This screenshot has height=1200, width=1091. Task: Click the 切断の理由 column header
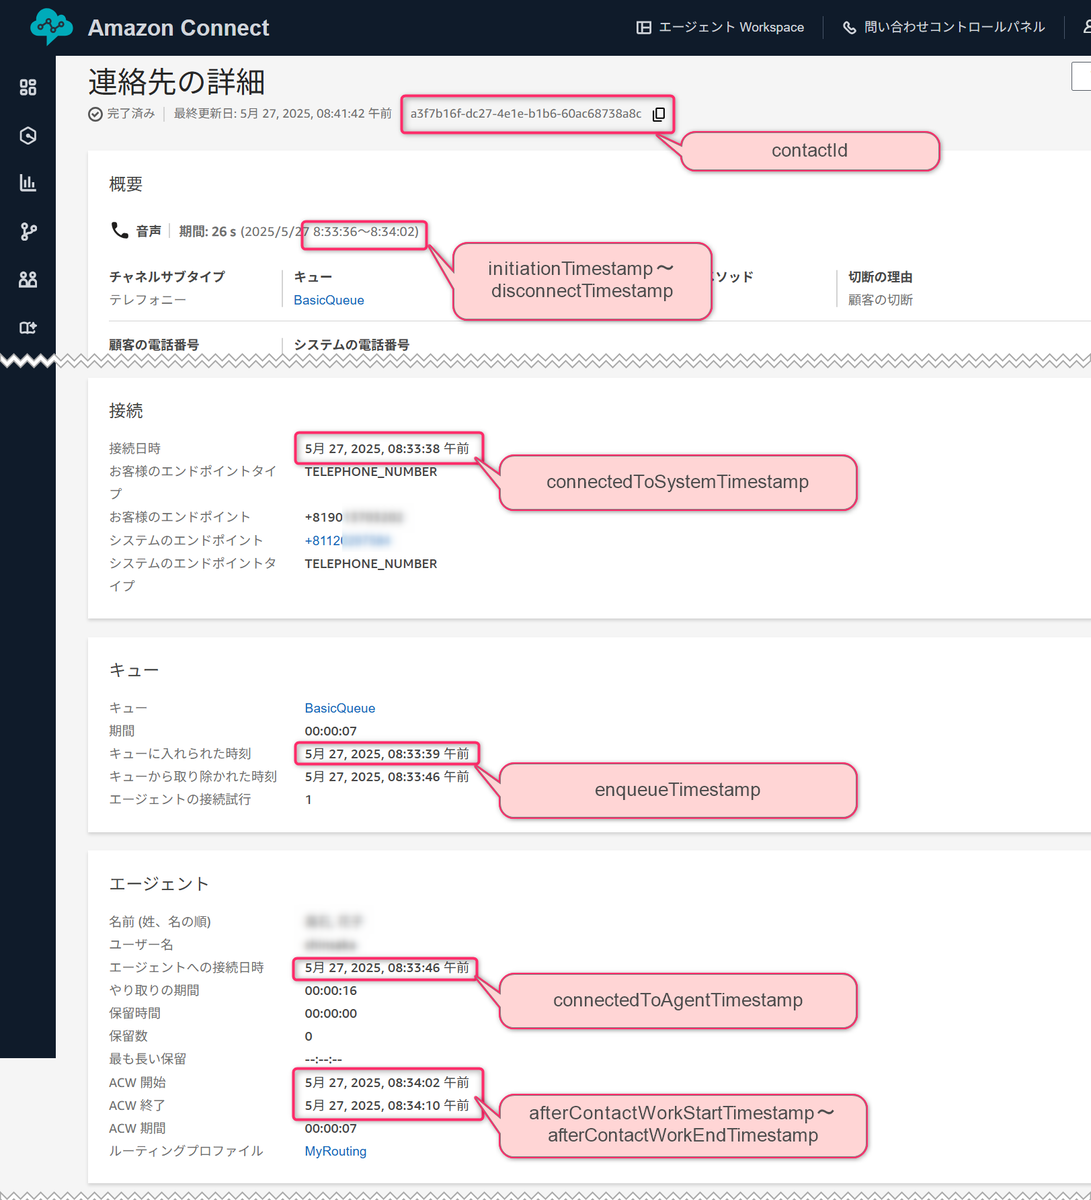point(880,277)
